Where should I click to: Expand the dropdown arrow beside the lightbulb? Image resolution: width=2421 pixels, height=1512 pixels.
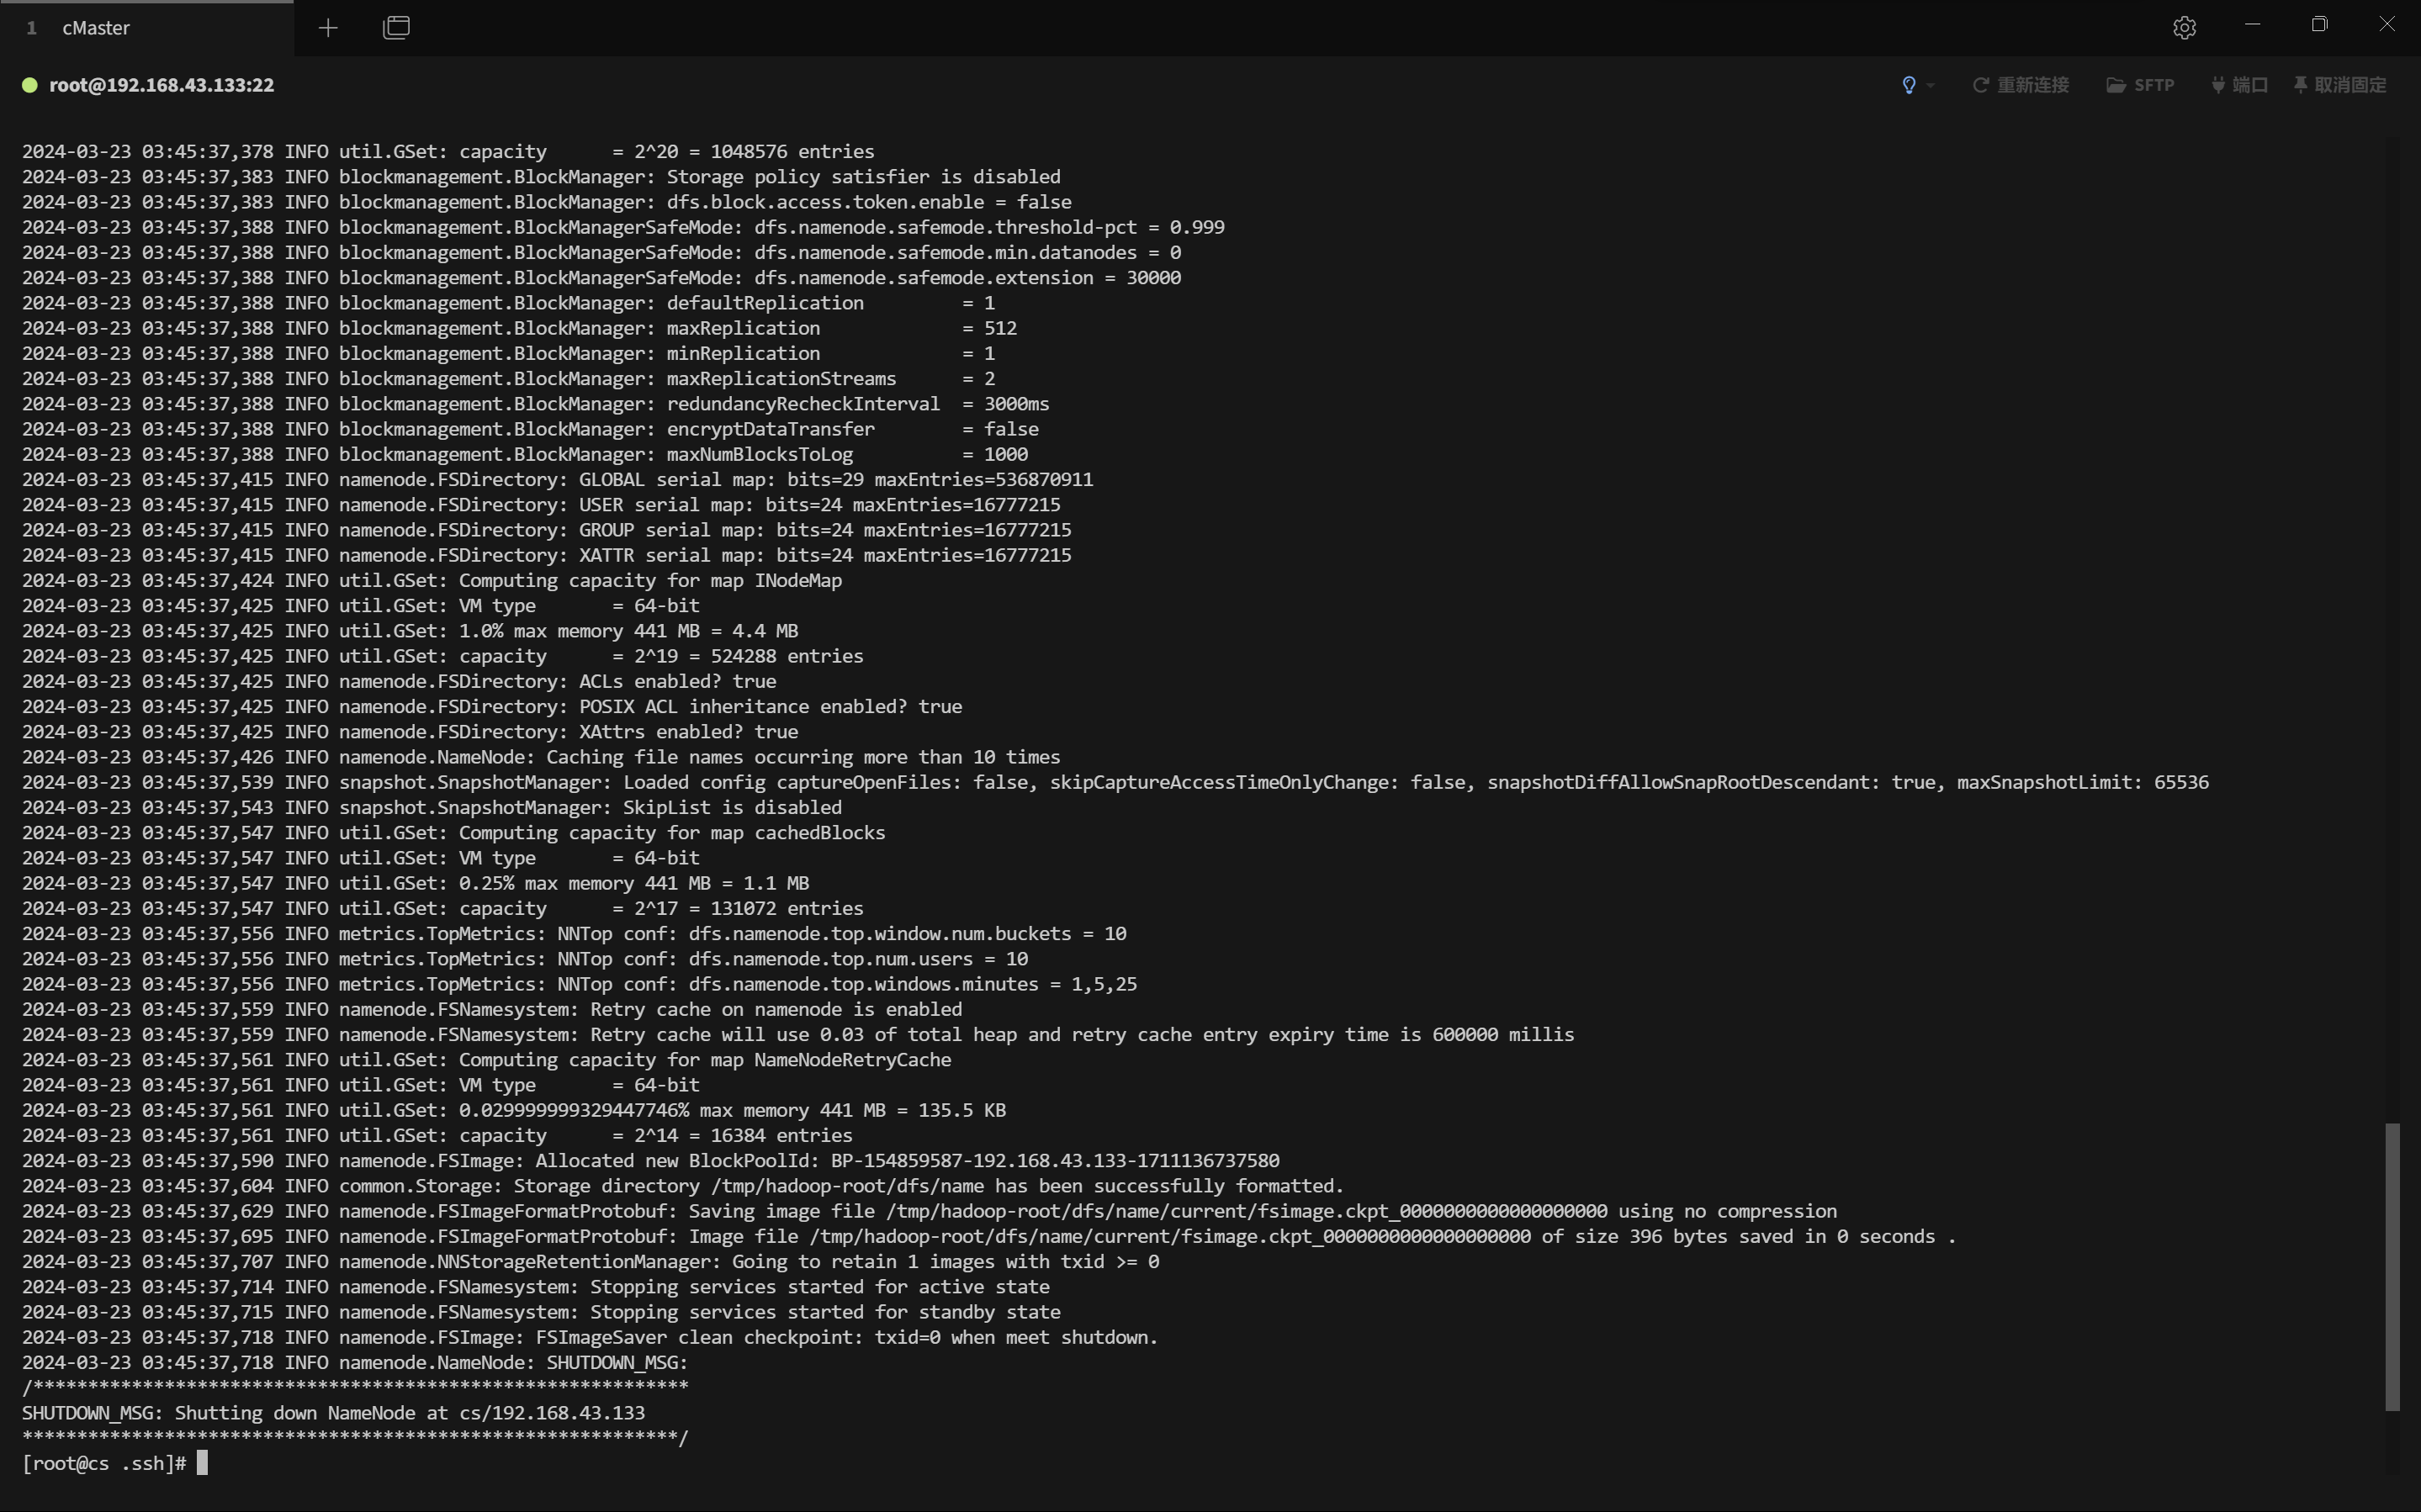1930,86
